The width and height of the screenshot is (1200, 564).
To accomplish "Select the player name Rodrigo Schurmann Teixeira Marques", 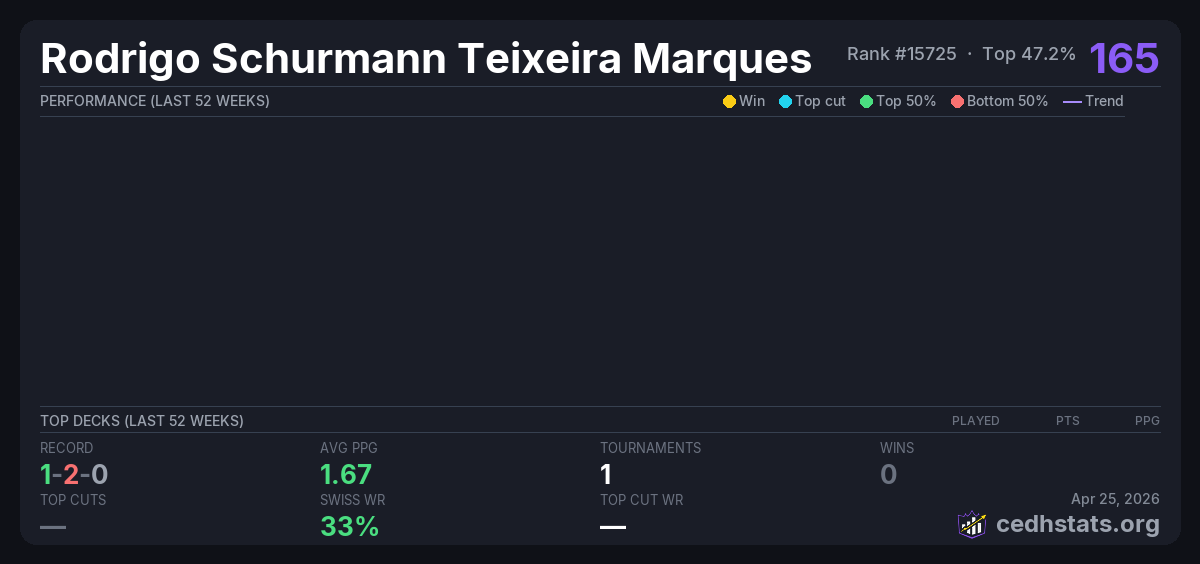I will 426,59.
